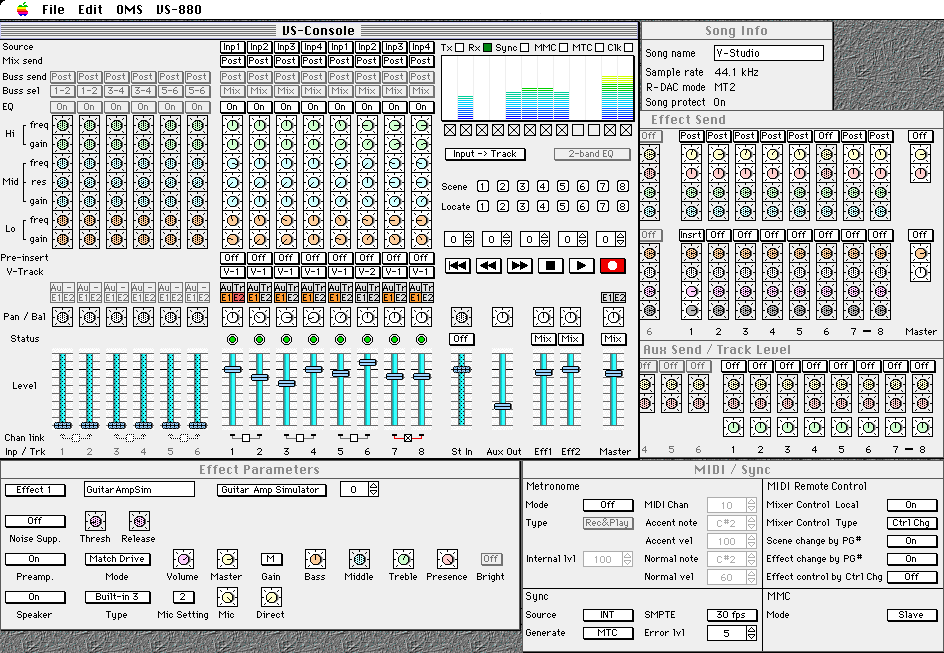Click the Release knob in Effect Parameters

pyautogui.click(x=139, y=521)
